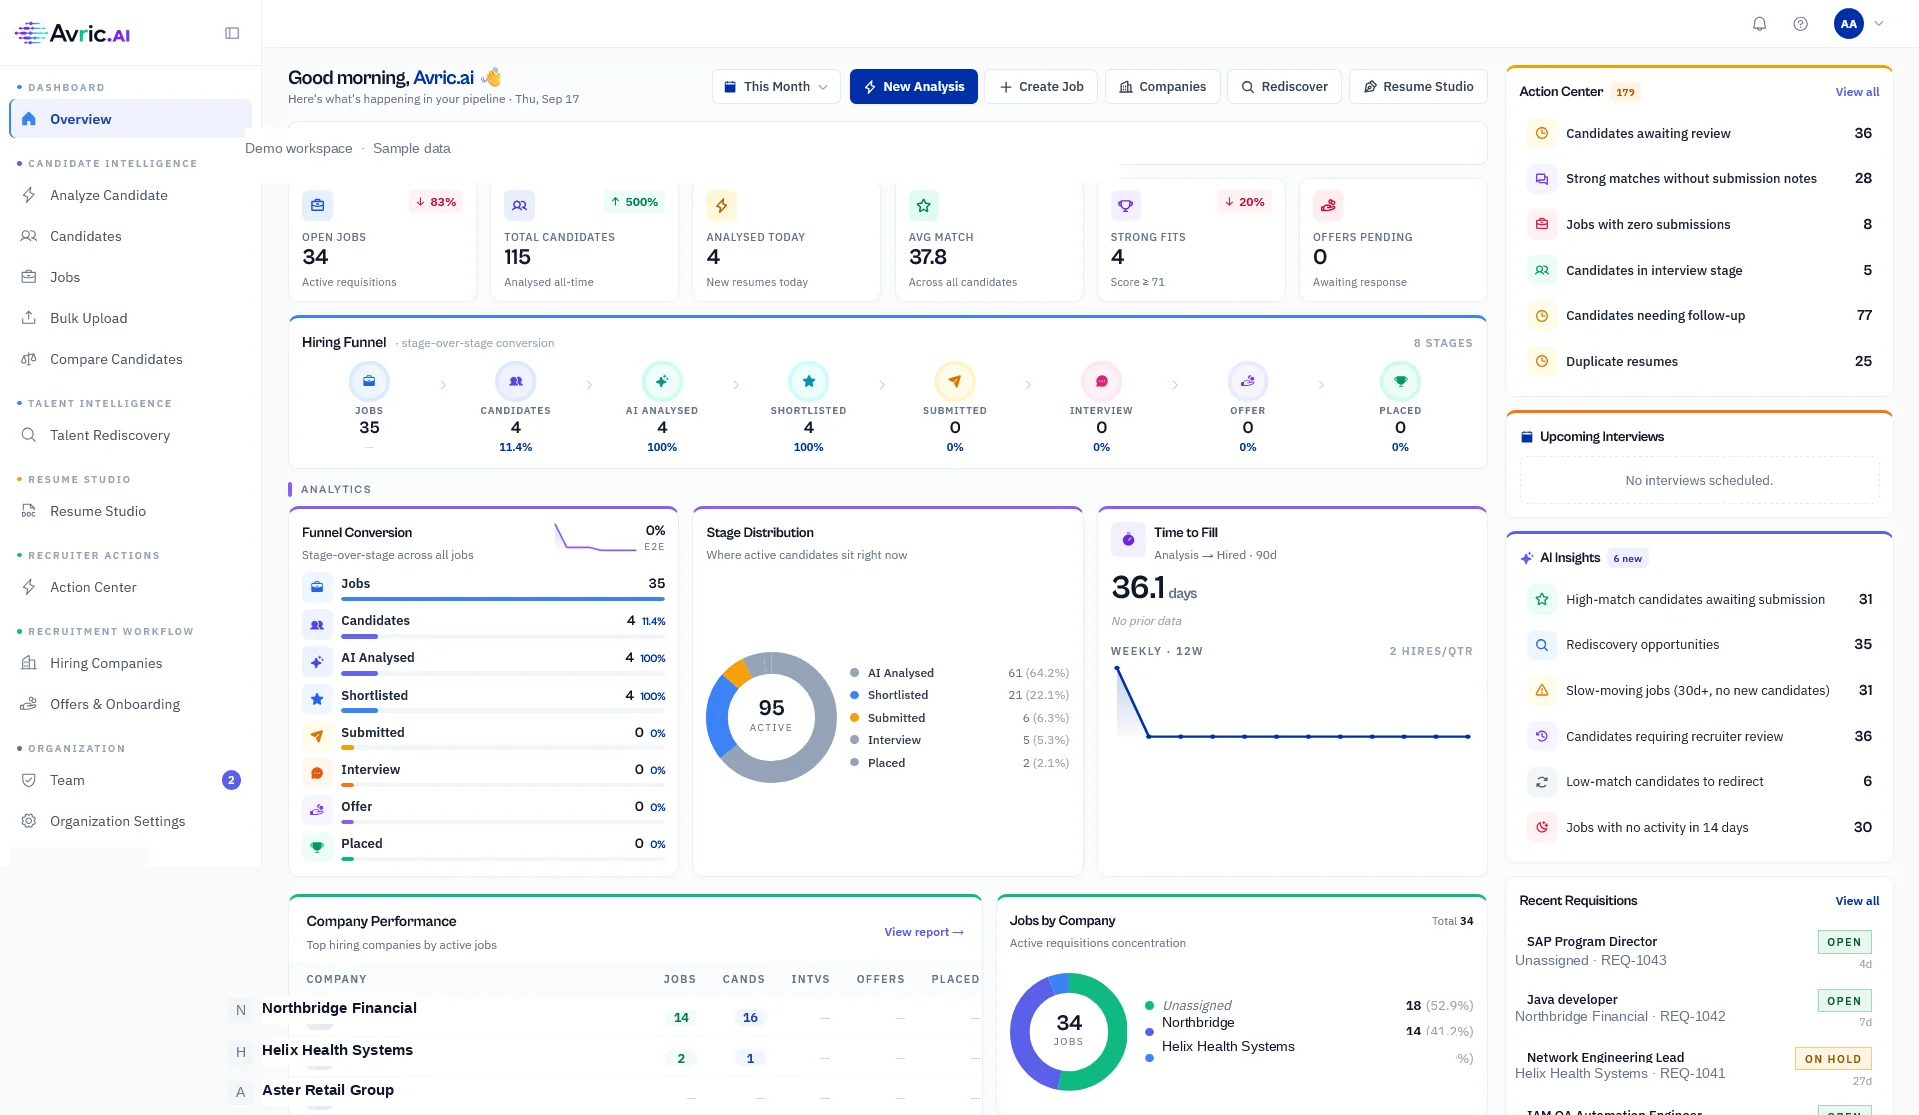Screen dimensions: 1919x1115
Task: Click the Shortlisted star stage icon in funnel
Action: 808,381
